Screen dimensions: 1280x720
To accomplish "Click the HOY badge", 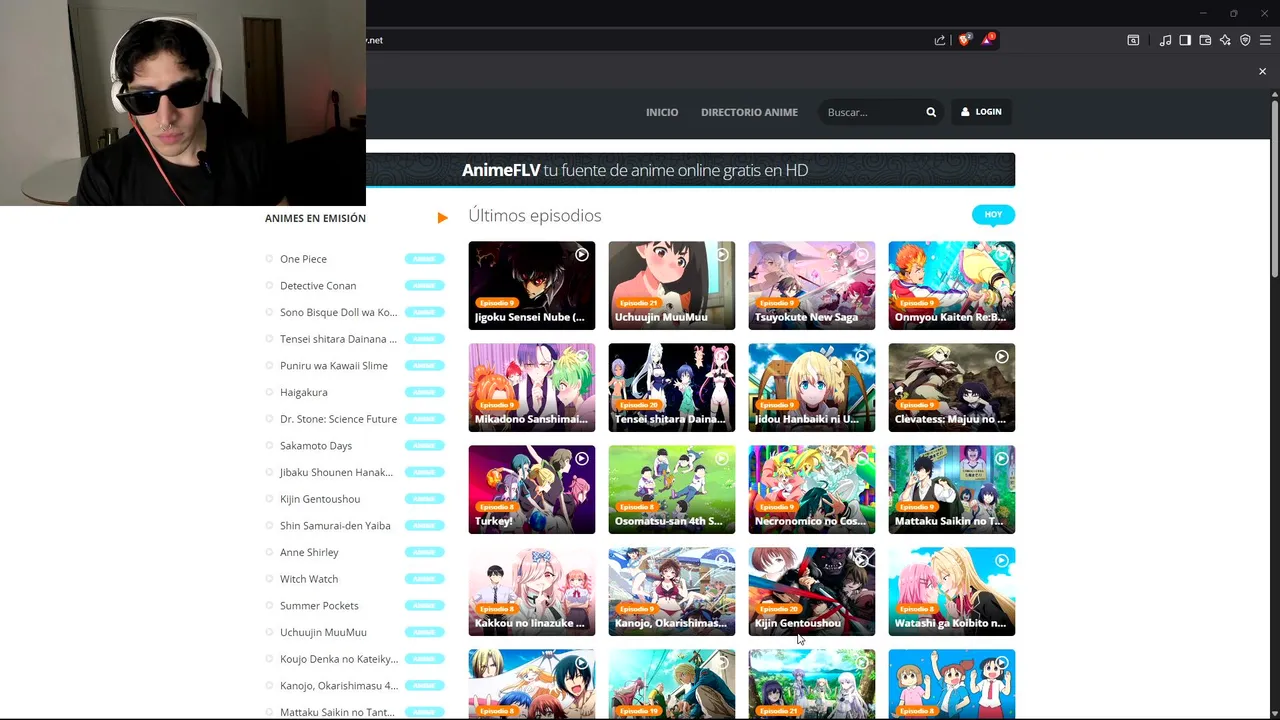I will click(993, 214).
